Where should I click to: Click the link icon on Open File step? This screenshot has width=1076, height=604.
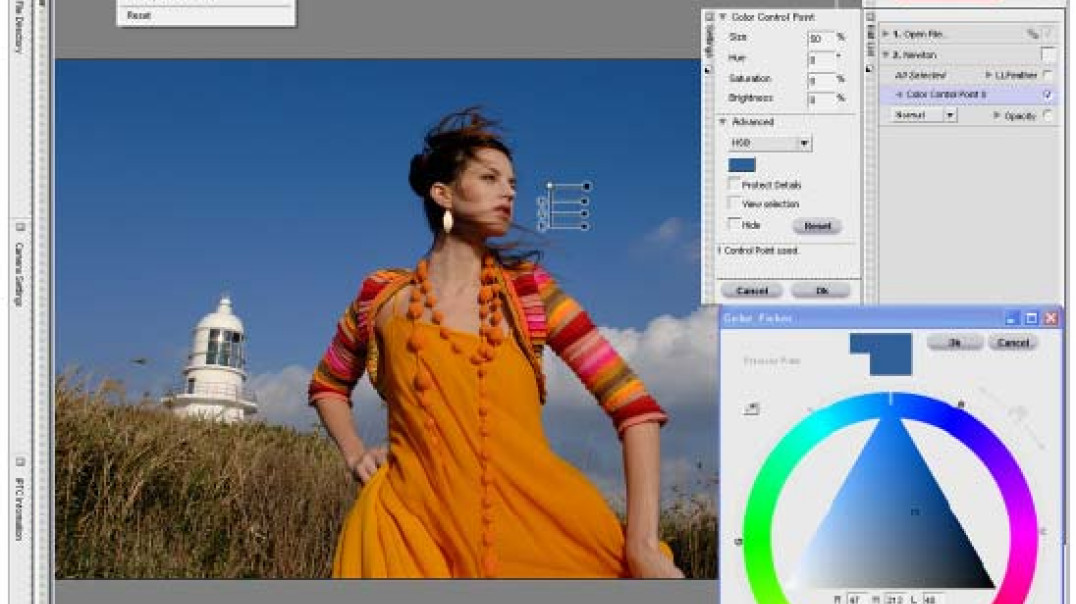(1032, 34)
